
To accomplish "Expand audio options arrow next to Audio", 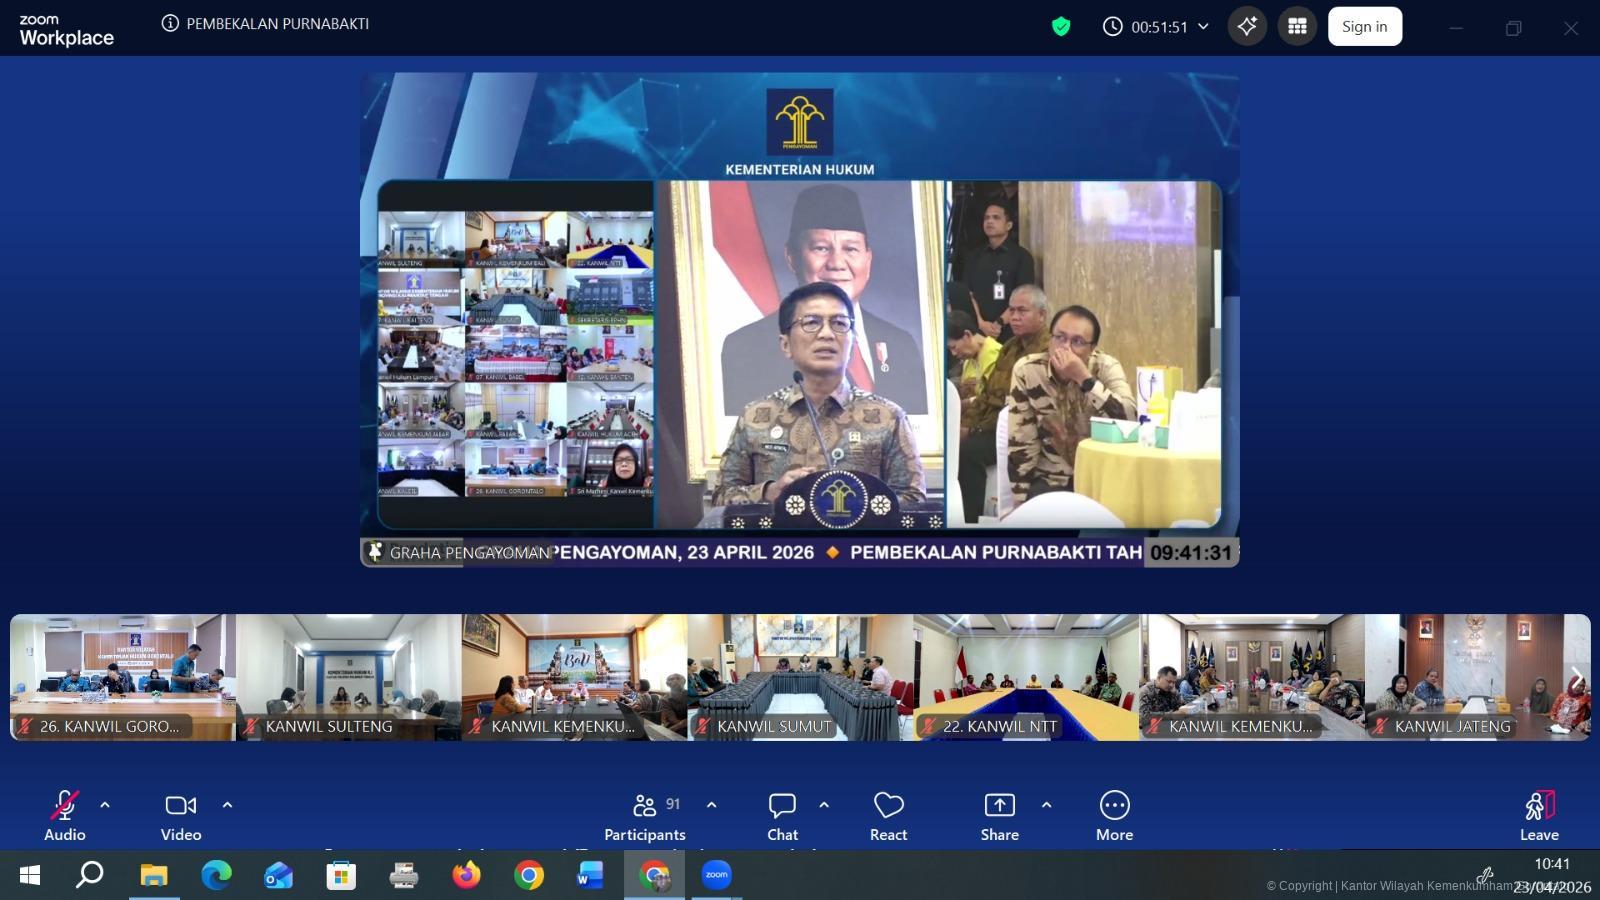I will (x=105, y=805).
